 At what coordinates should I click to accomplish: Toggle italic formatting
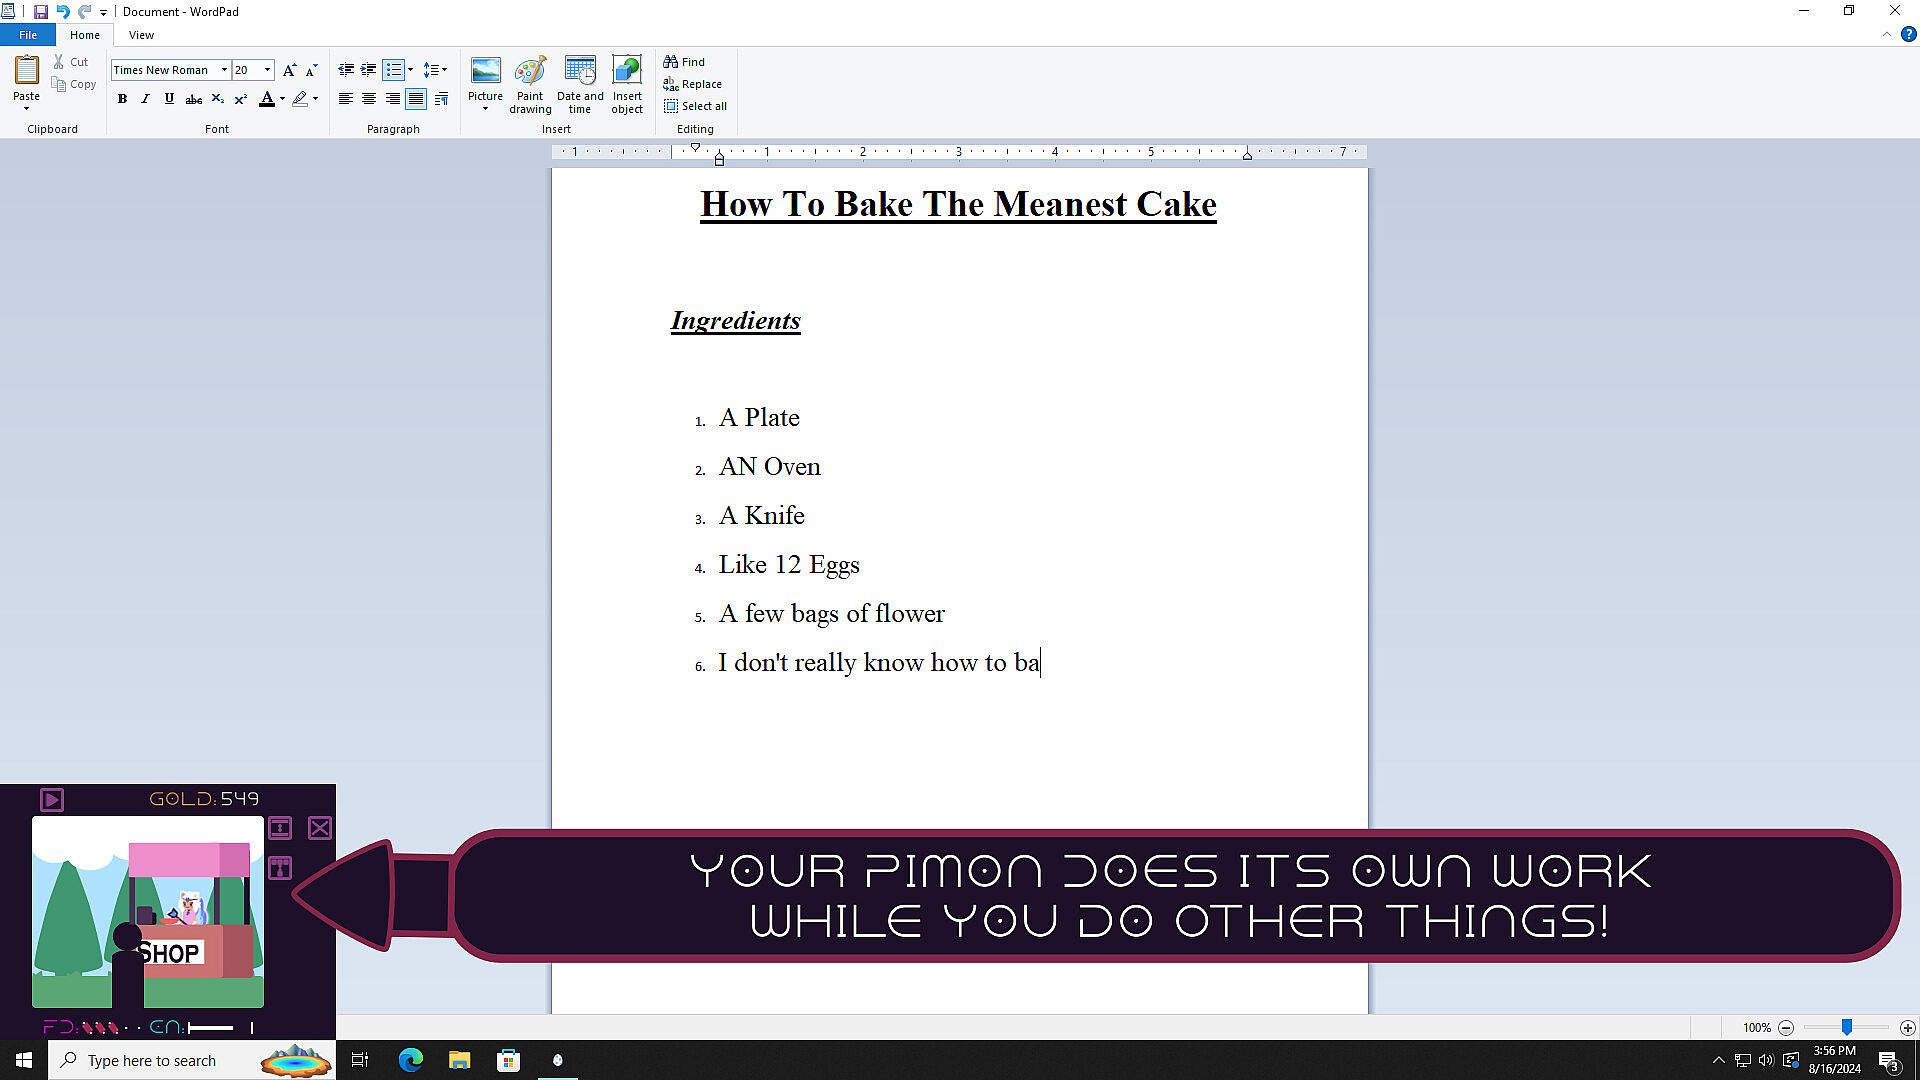[x=146, y=99]
